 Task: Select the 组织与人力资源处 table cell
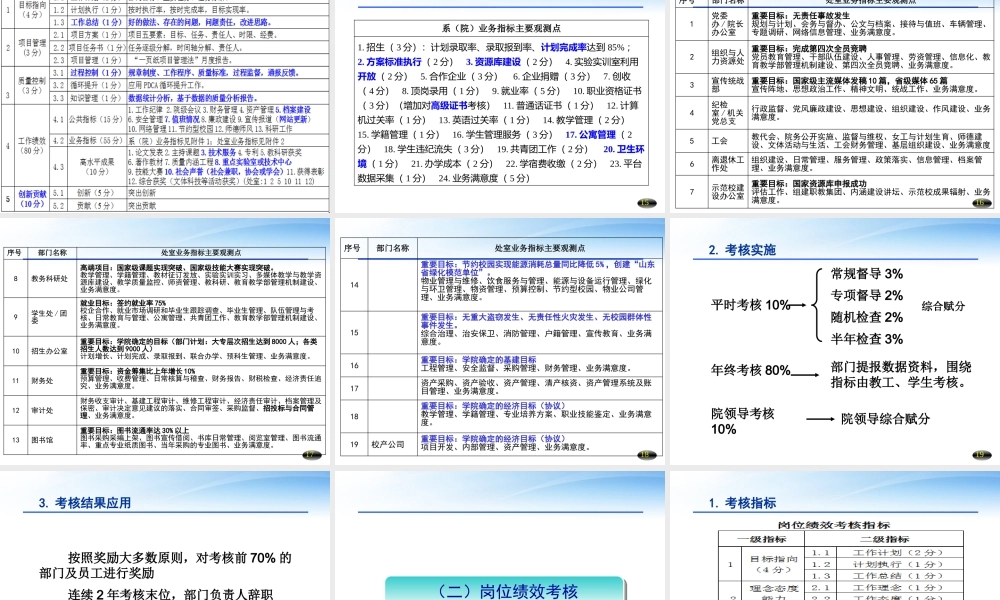coord(728,57)
